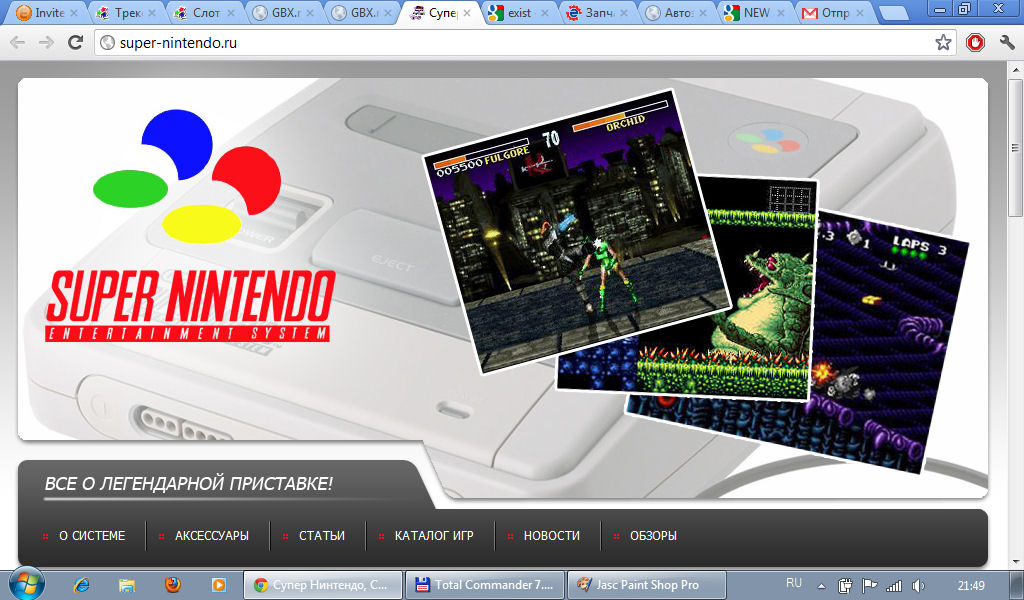The width and height of the screenshot is (1024, 600).
Task: Close the NEW tab
Action: pyautogui.click(x=780, y=13)
